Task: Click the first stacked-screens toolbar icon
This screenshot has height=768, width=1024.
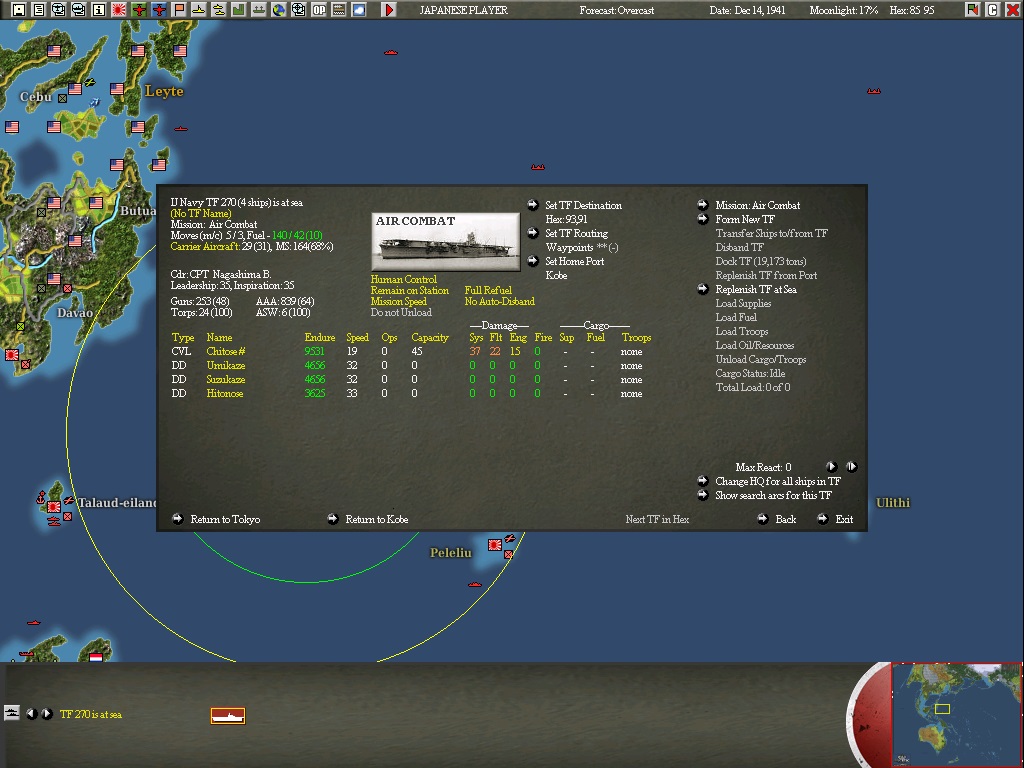Action: tap(59, 10)
